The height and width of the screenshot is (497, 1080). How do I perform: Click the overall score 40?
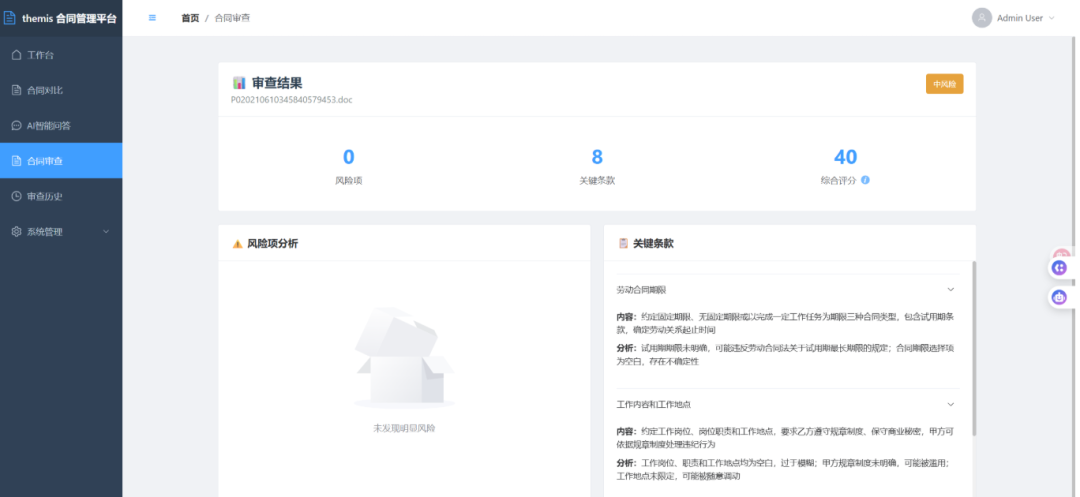click(x=845, y=157)
